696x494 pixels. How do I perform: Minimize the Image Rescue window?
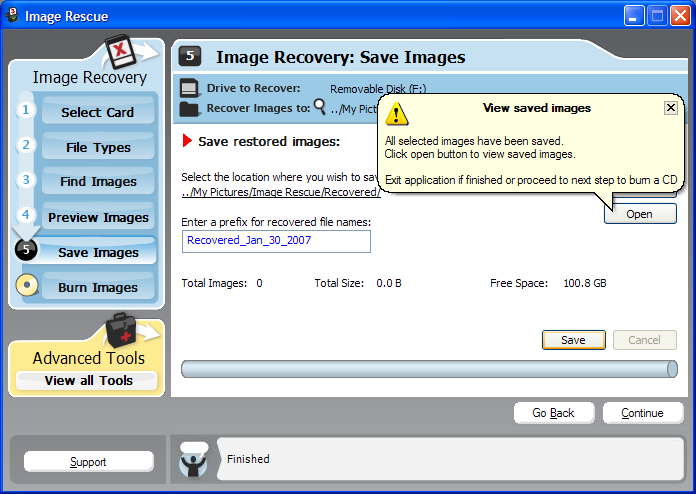(633, 16)
